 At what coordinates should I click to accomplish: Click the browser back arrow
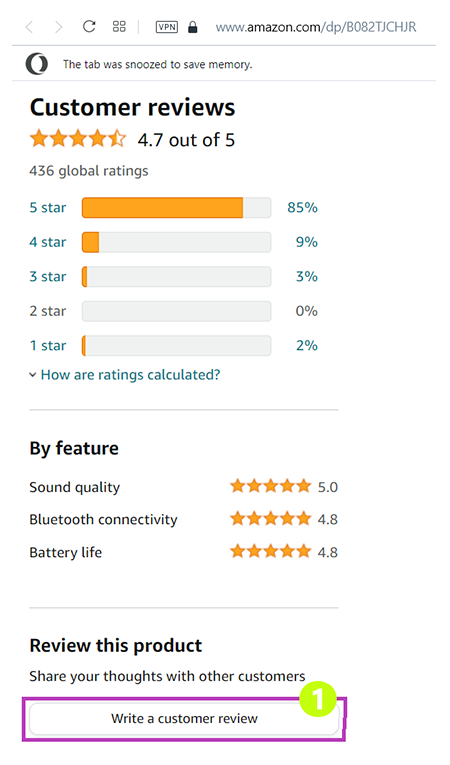30,27
